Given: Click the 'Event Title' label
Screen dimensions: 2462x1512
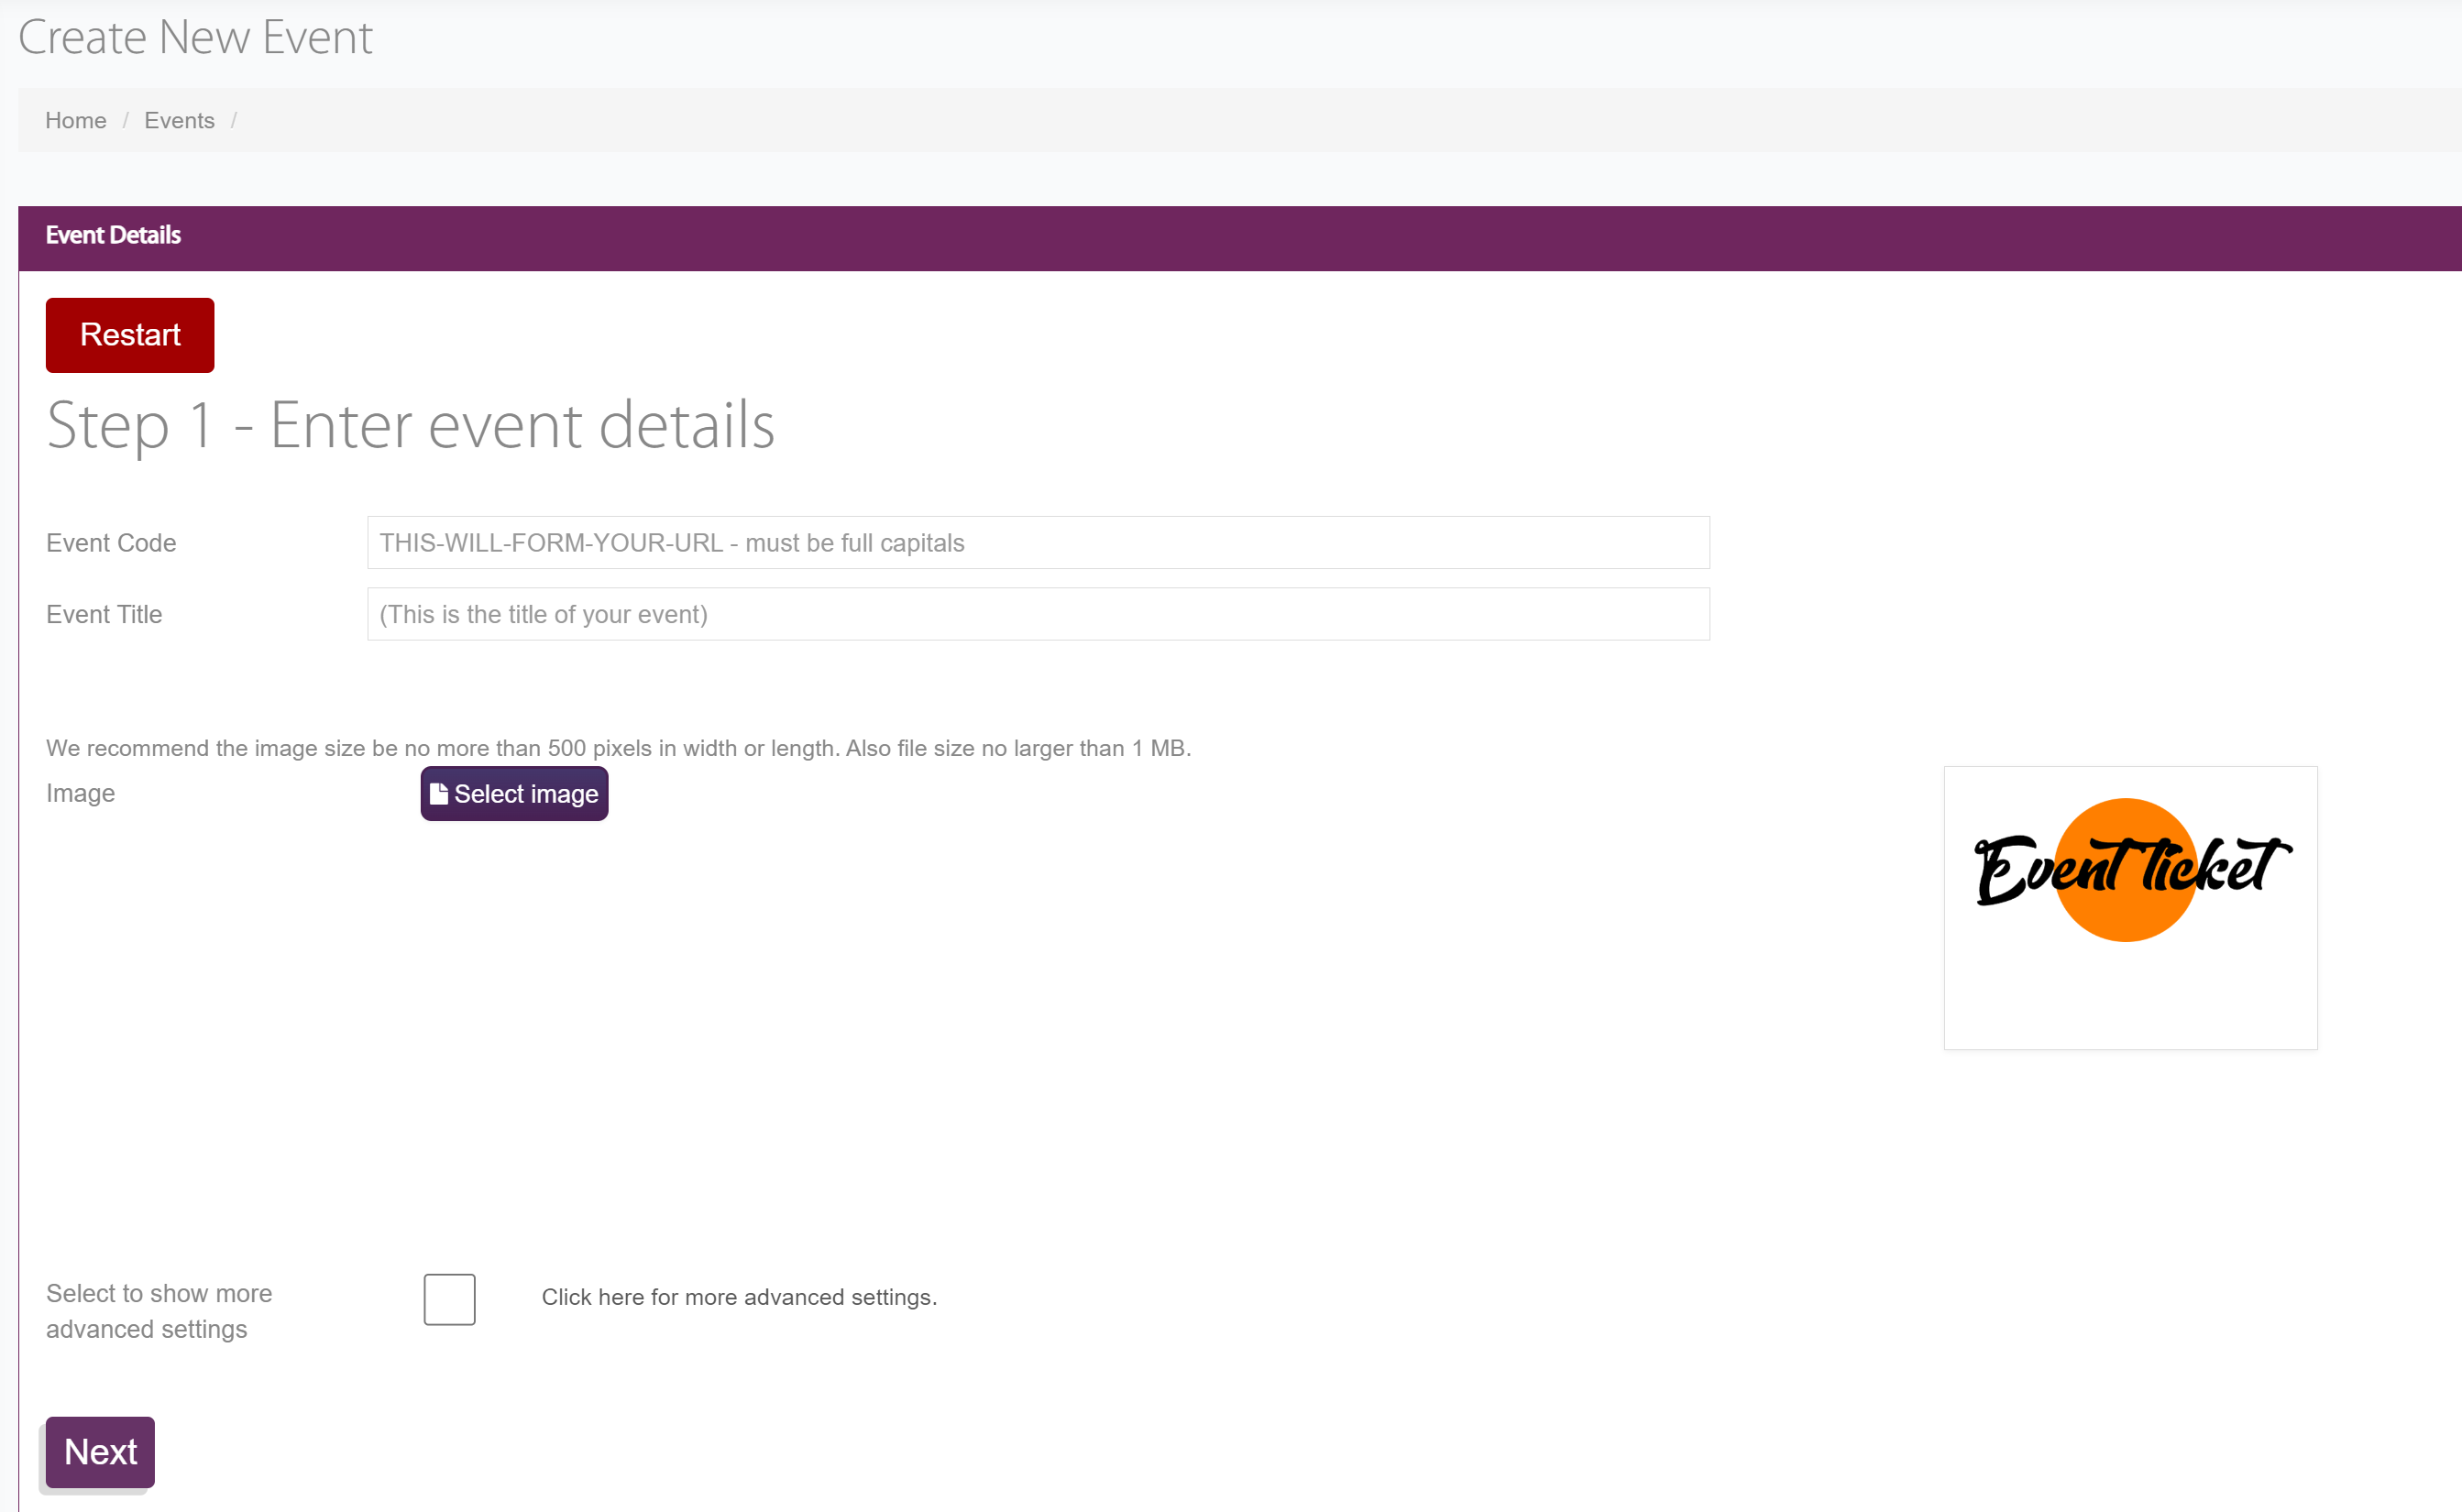Looking at the screenshot, I should pos(104,614).
